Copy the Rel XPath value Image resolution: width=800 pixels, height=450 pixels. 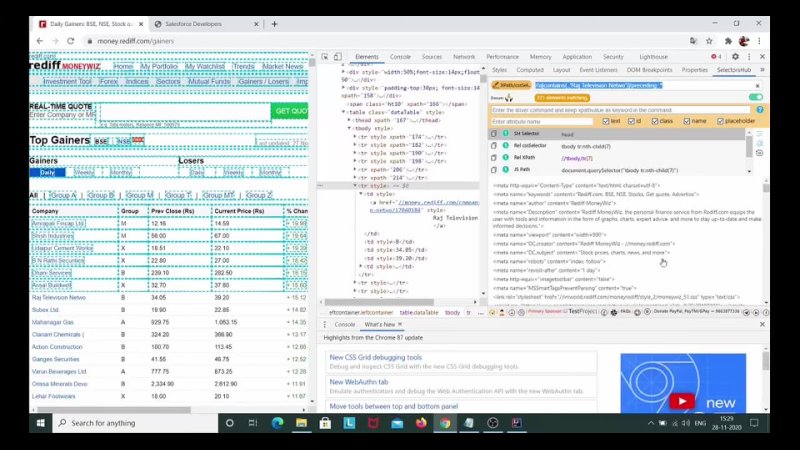[493, 158]
